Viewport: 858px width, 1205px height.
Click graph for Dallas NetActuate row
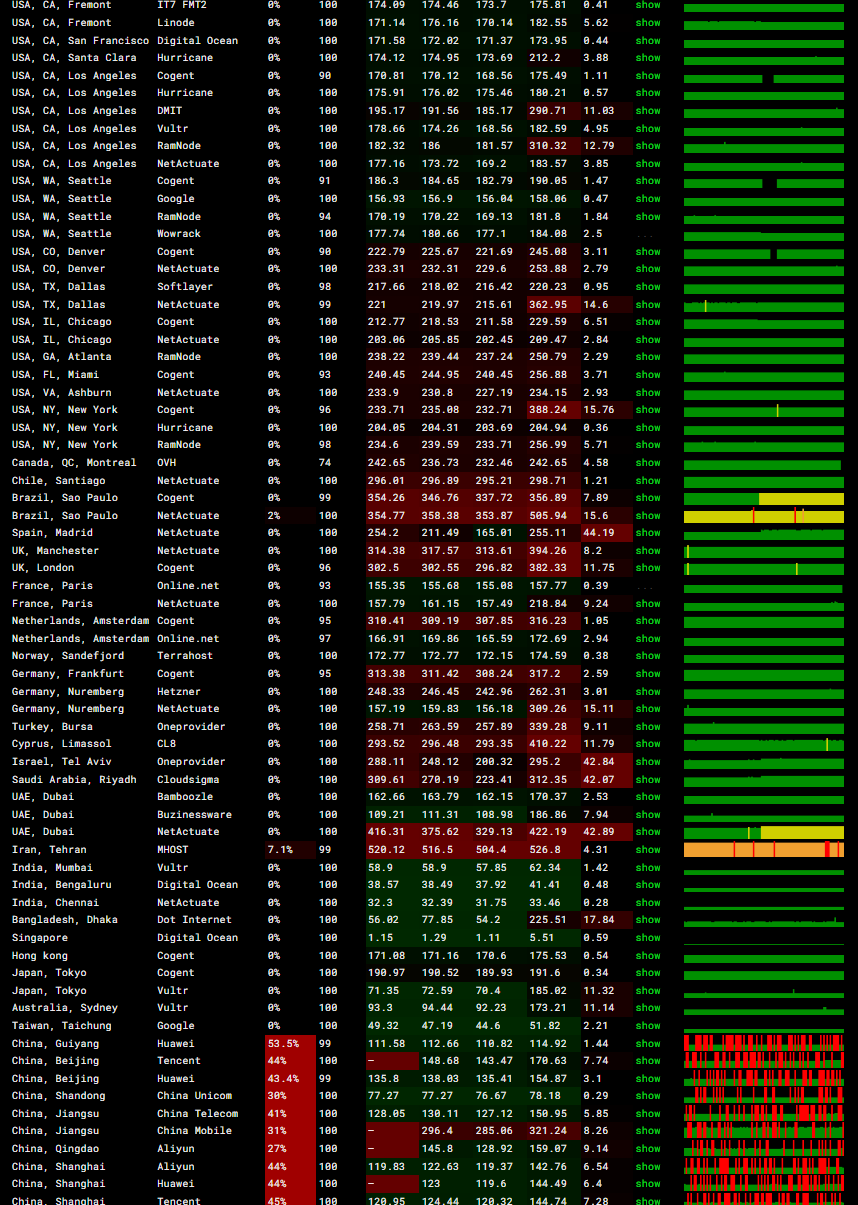click(x=764, y=305)
